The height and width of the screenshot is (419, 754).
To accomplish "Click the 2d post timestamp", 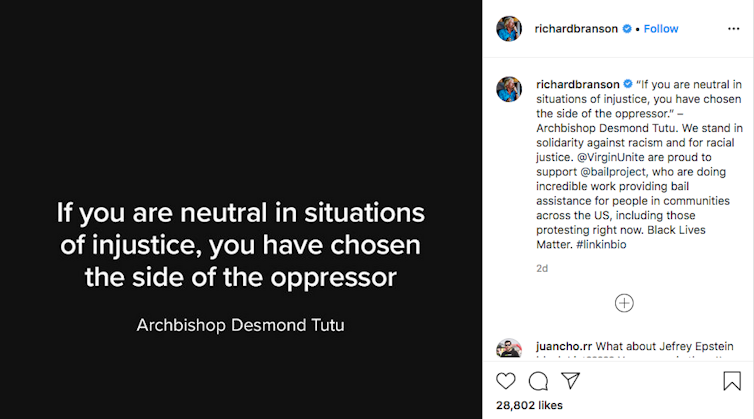I will [x=542, y=268].
